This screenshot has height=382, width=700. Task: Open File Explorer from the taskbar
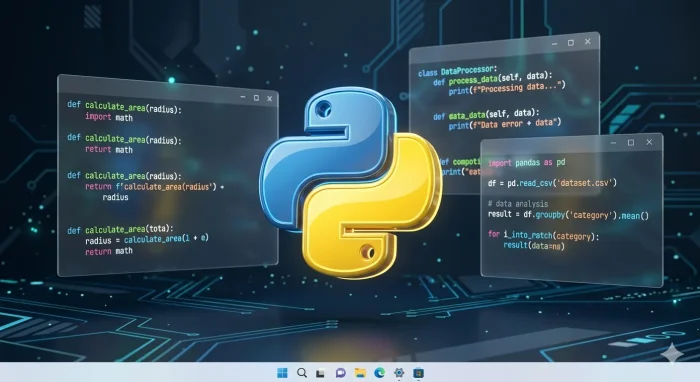(360, 373)
